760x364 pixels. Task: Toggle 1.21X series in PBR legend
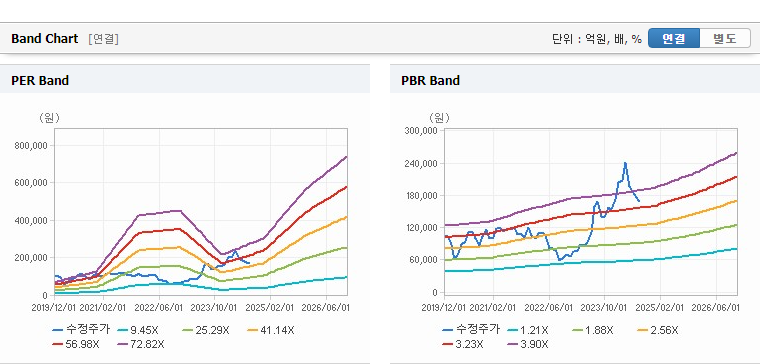528,331
